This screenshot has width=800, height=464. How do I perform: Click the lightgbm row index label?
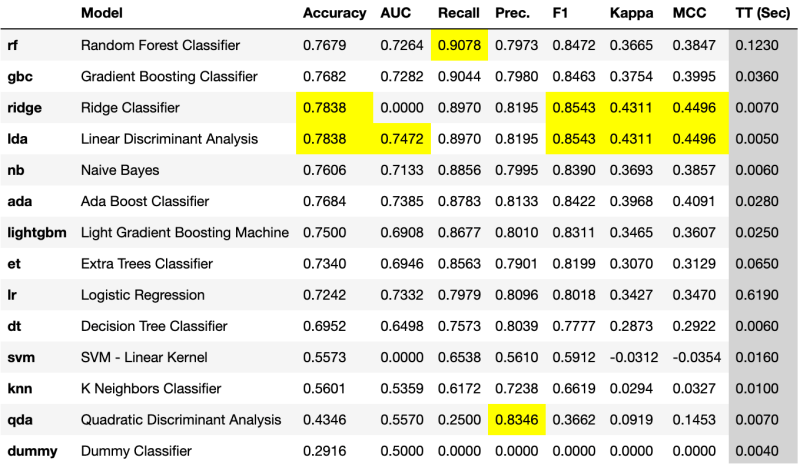tap(37, 233)
